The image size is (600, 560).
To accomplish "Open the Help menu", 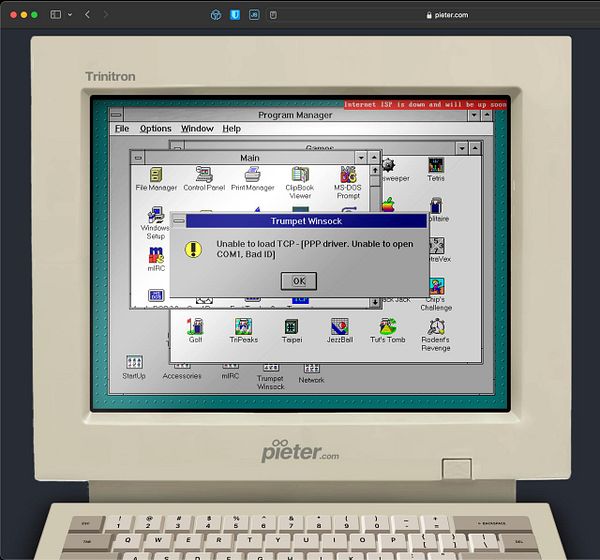I will click(x=232, y=129).
